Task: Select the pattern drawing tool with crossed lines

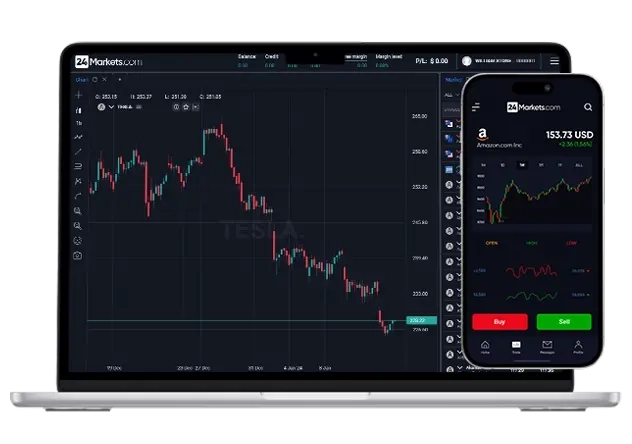Action: (x=78, y=181)
